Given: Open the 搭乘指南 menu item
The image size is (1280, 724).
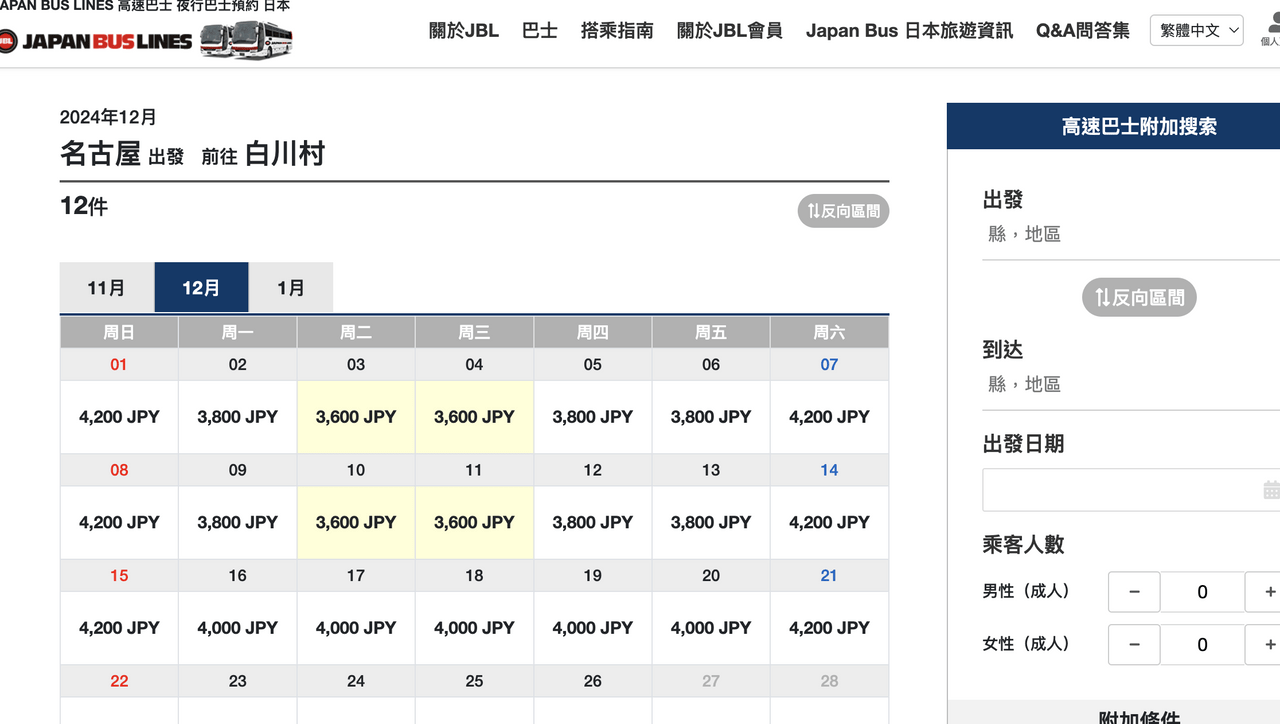Looking at the screenshot, I should [617, 31].
